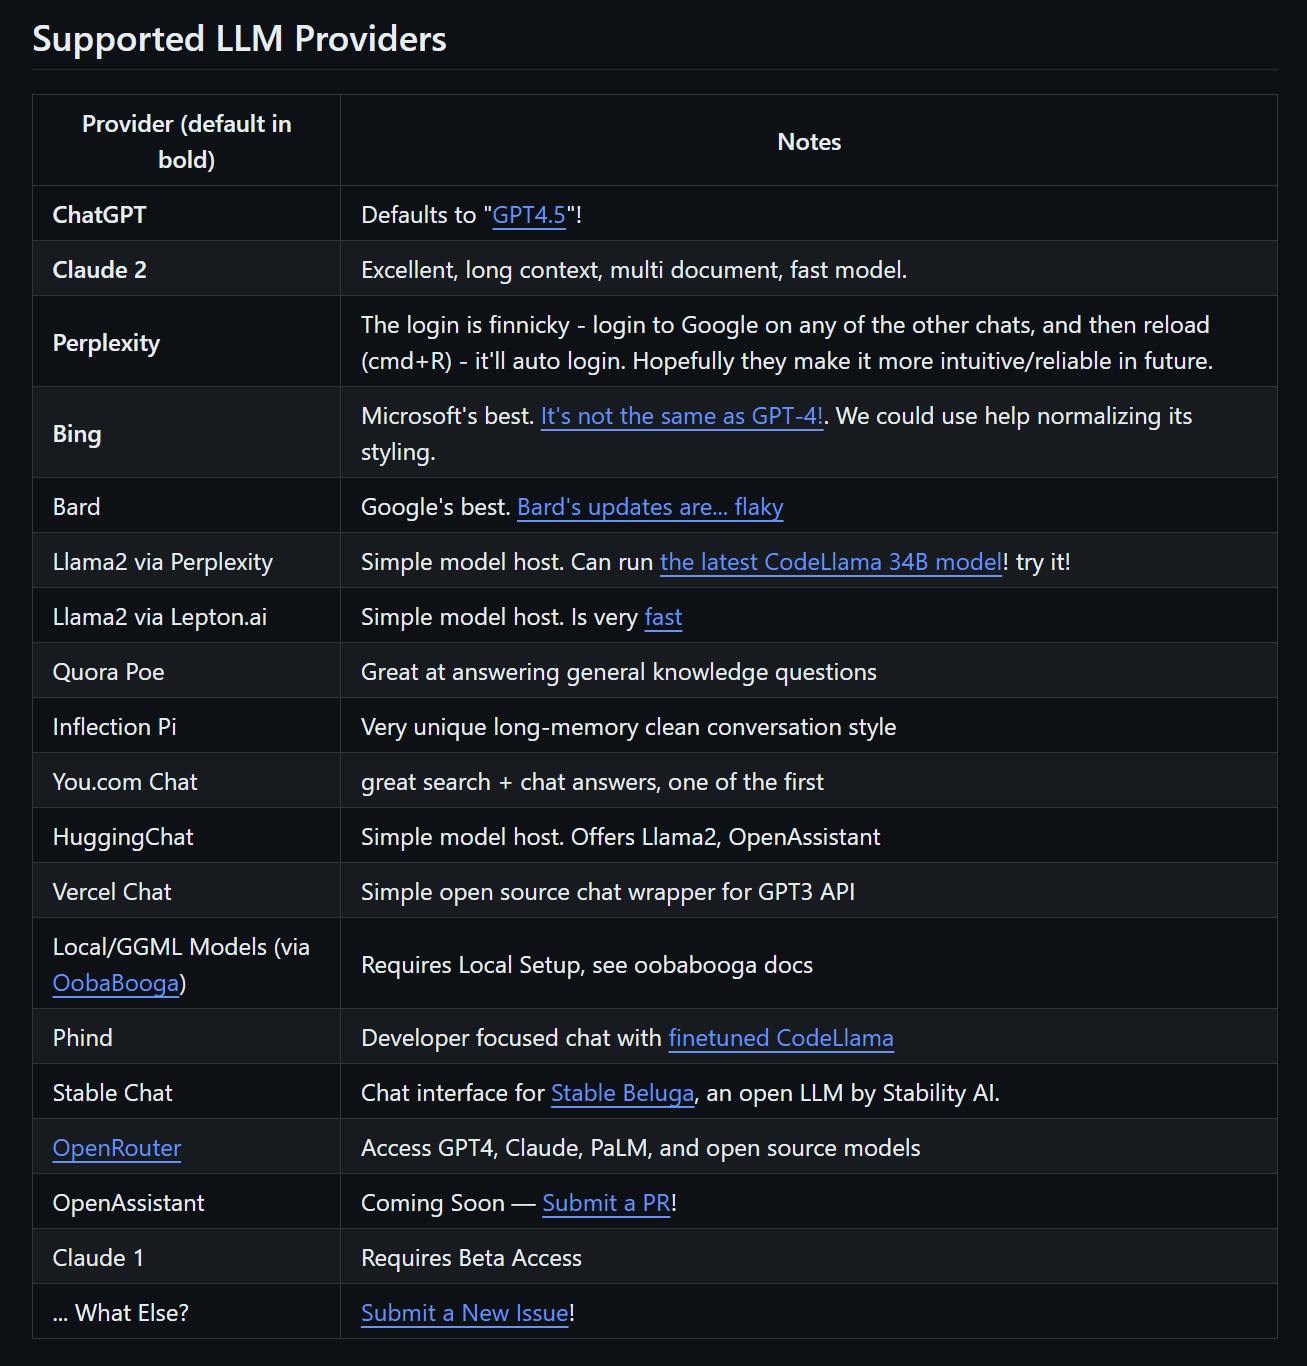Click the Notes column header
Viewport: 1307px width, 1366px height.
point(809,142)
